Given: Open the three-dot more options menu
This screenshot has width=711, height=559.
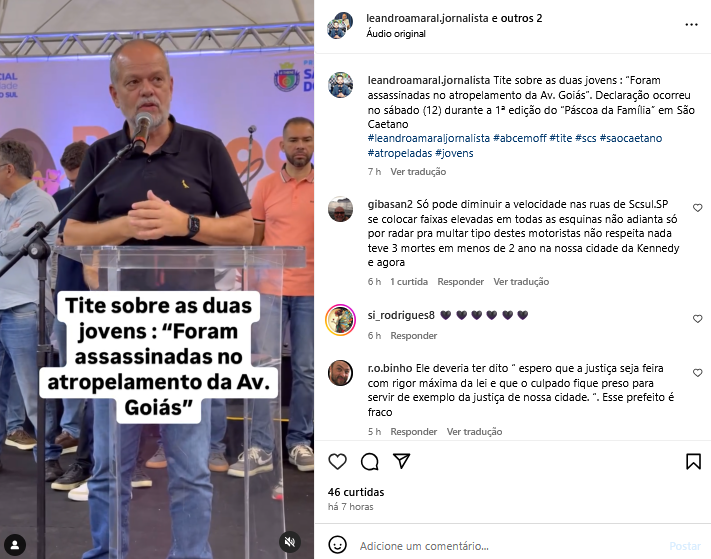Looking at the screenshot, I should [691, 24].
